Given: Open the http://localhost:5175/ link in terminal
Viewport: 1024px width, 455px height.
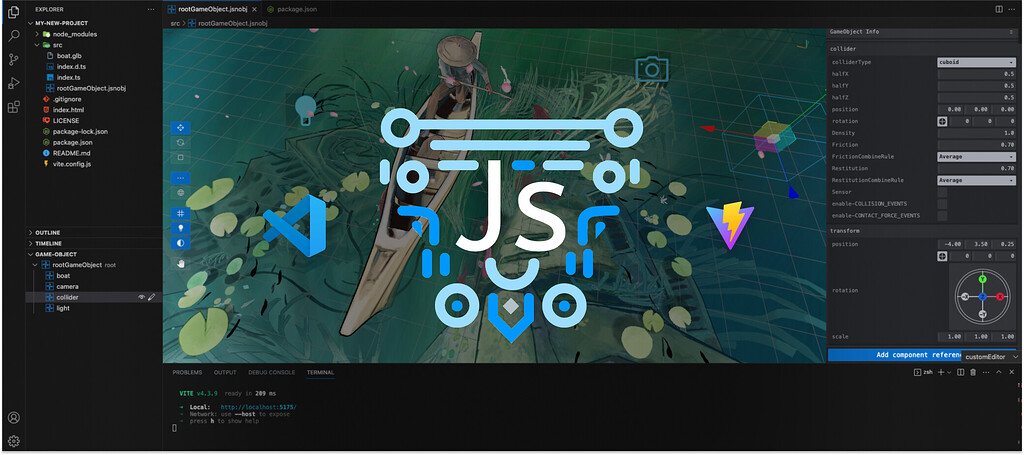Looking at the screenshot, I should pyautogui.click(x=259, y=407).
